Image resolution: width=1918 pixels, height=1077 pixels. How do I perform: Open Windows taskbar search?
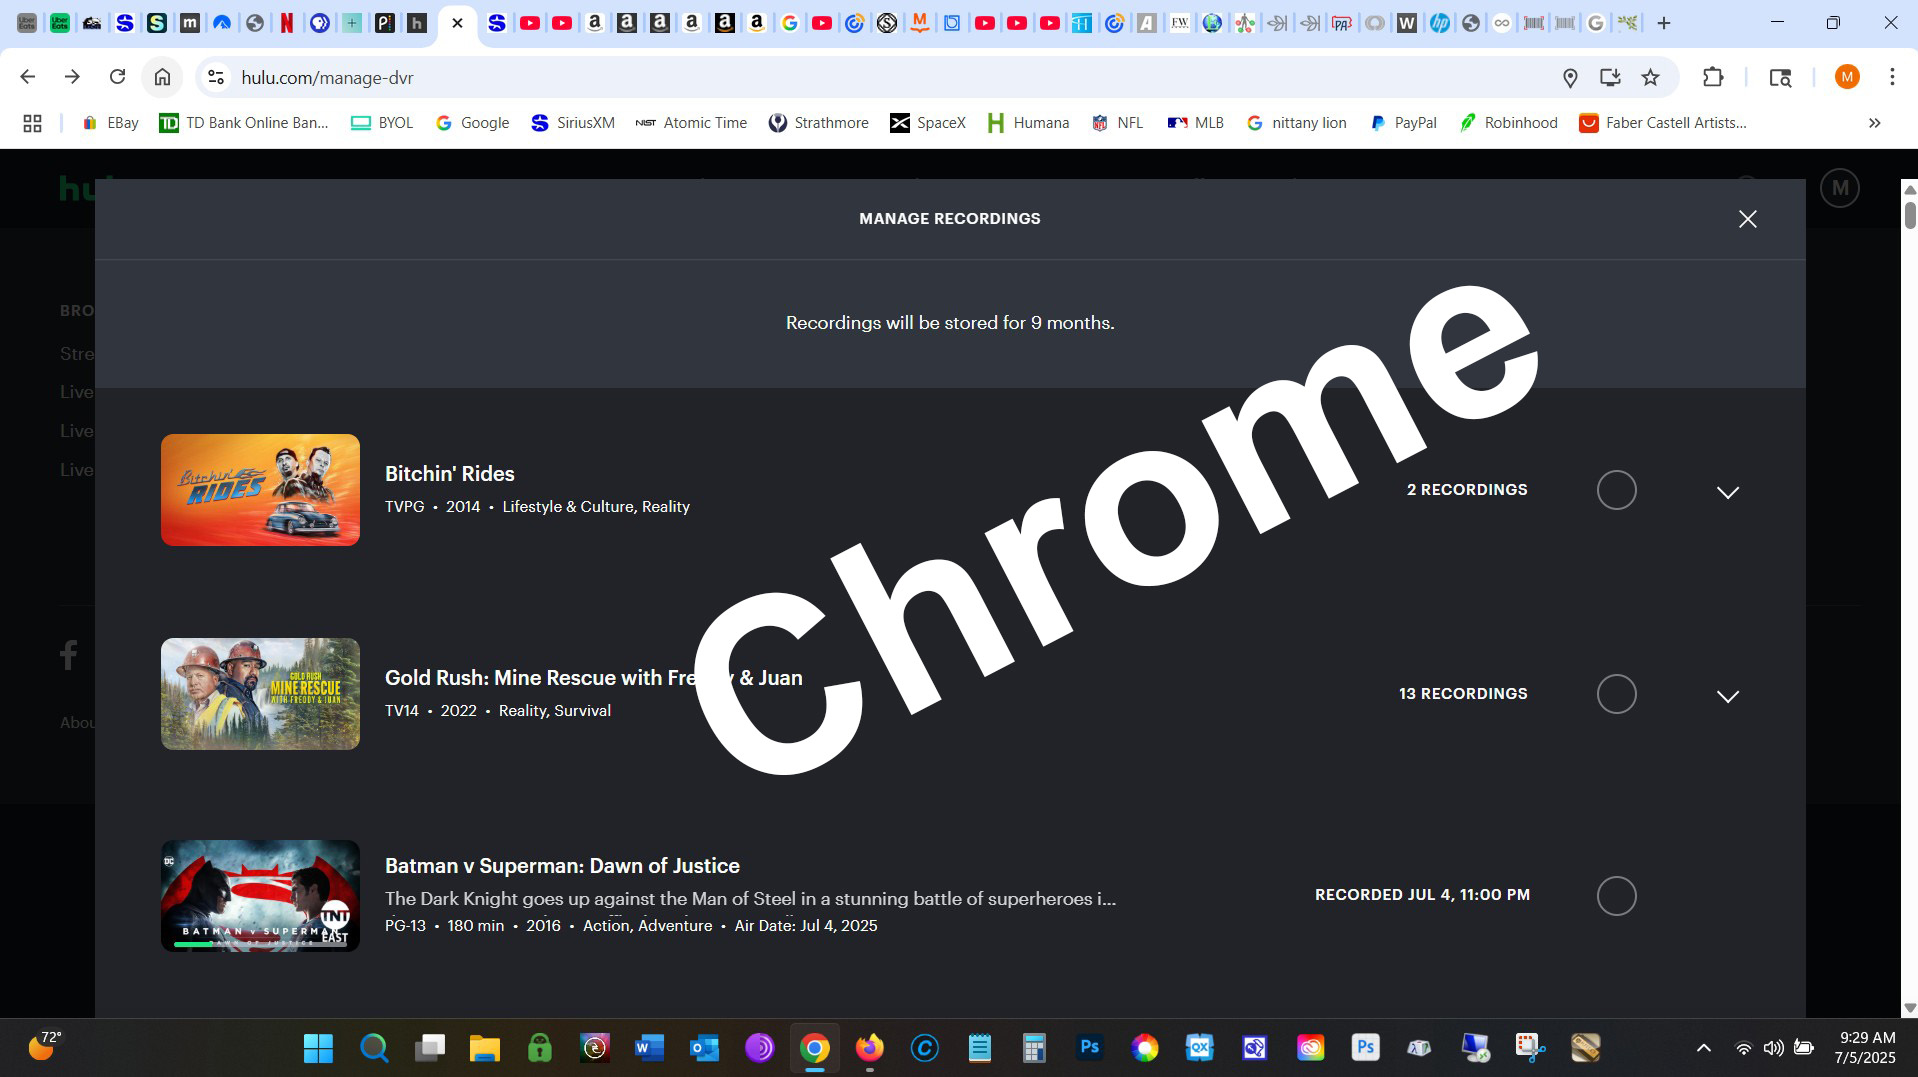(374, 1048)
